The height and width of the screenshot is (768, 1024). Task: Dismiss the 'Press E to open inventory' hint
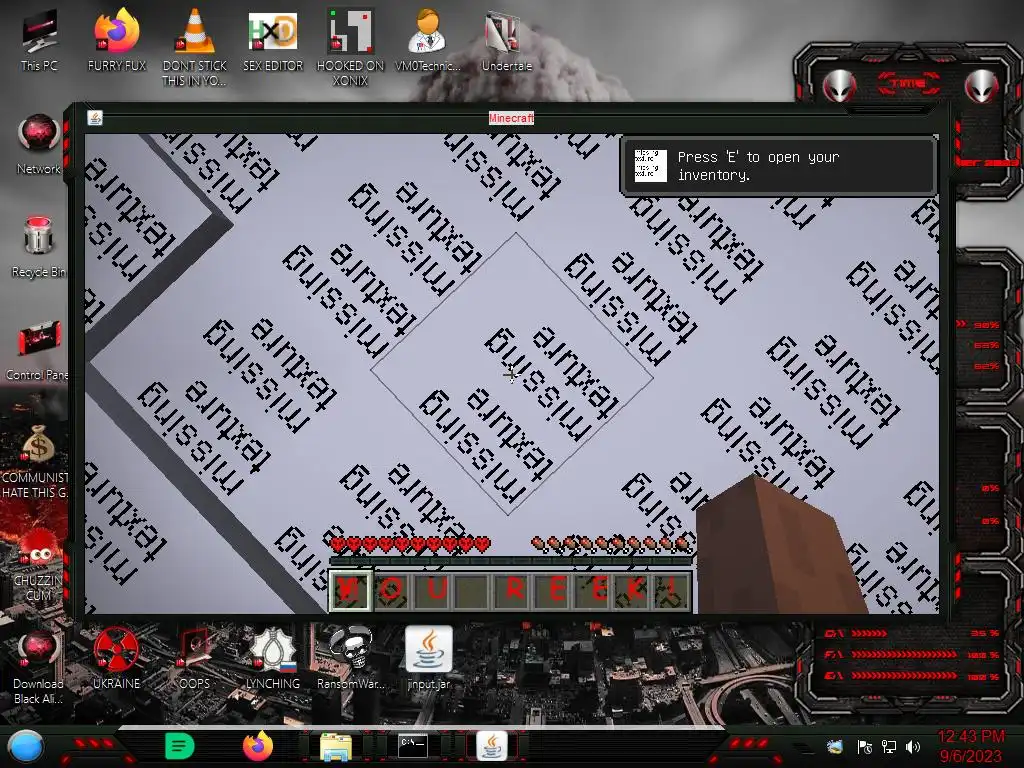pos(778,166)
